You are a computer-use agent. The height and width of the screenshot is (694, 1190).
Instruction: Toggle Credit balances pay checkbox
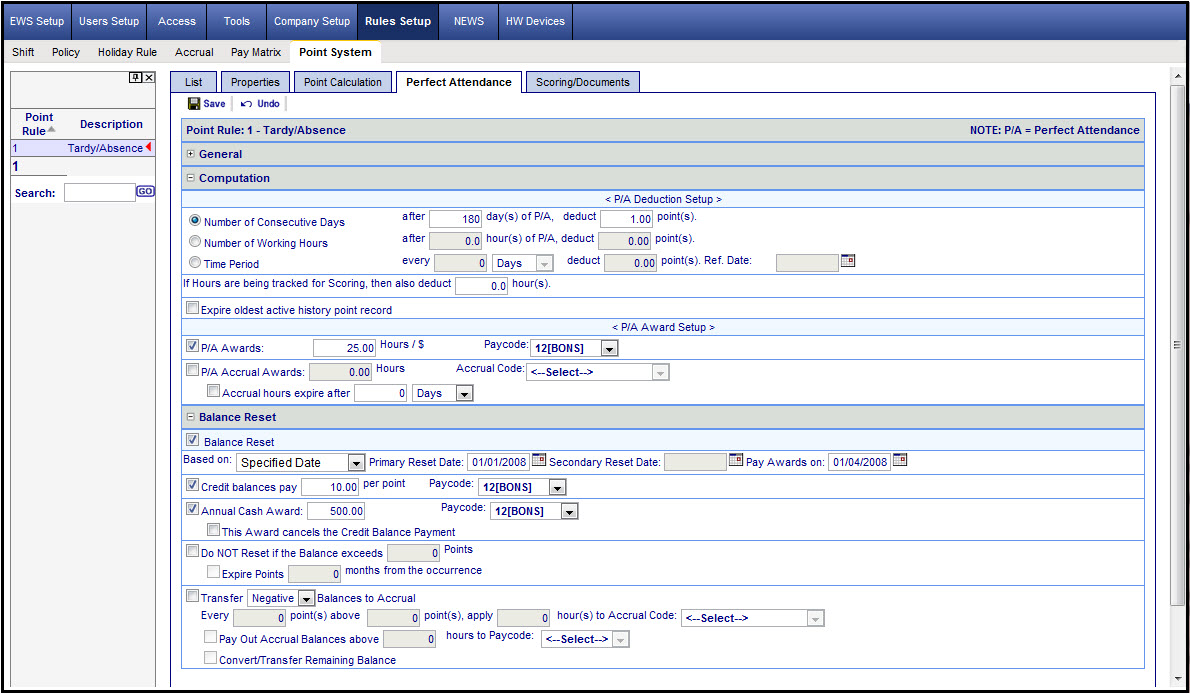point(193,485)
